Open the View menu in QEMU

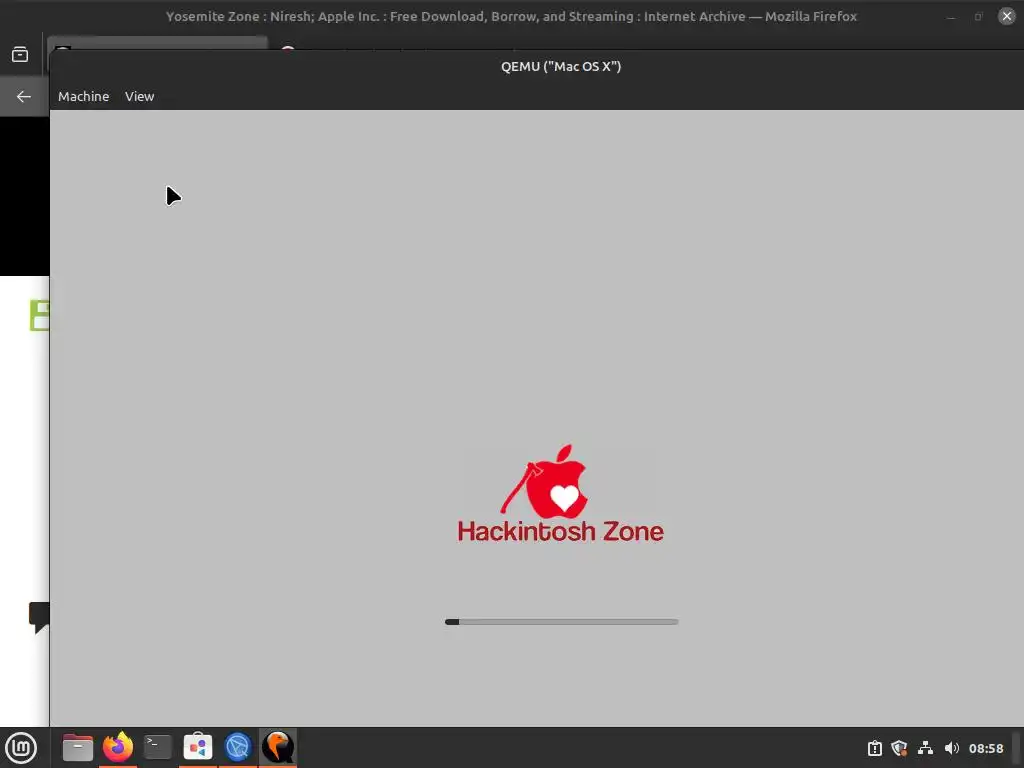pyautogui.click(x=139, y=97)
